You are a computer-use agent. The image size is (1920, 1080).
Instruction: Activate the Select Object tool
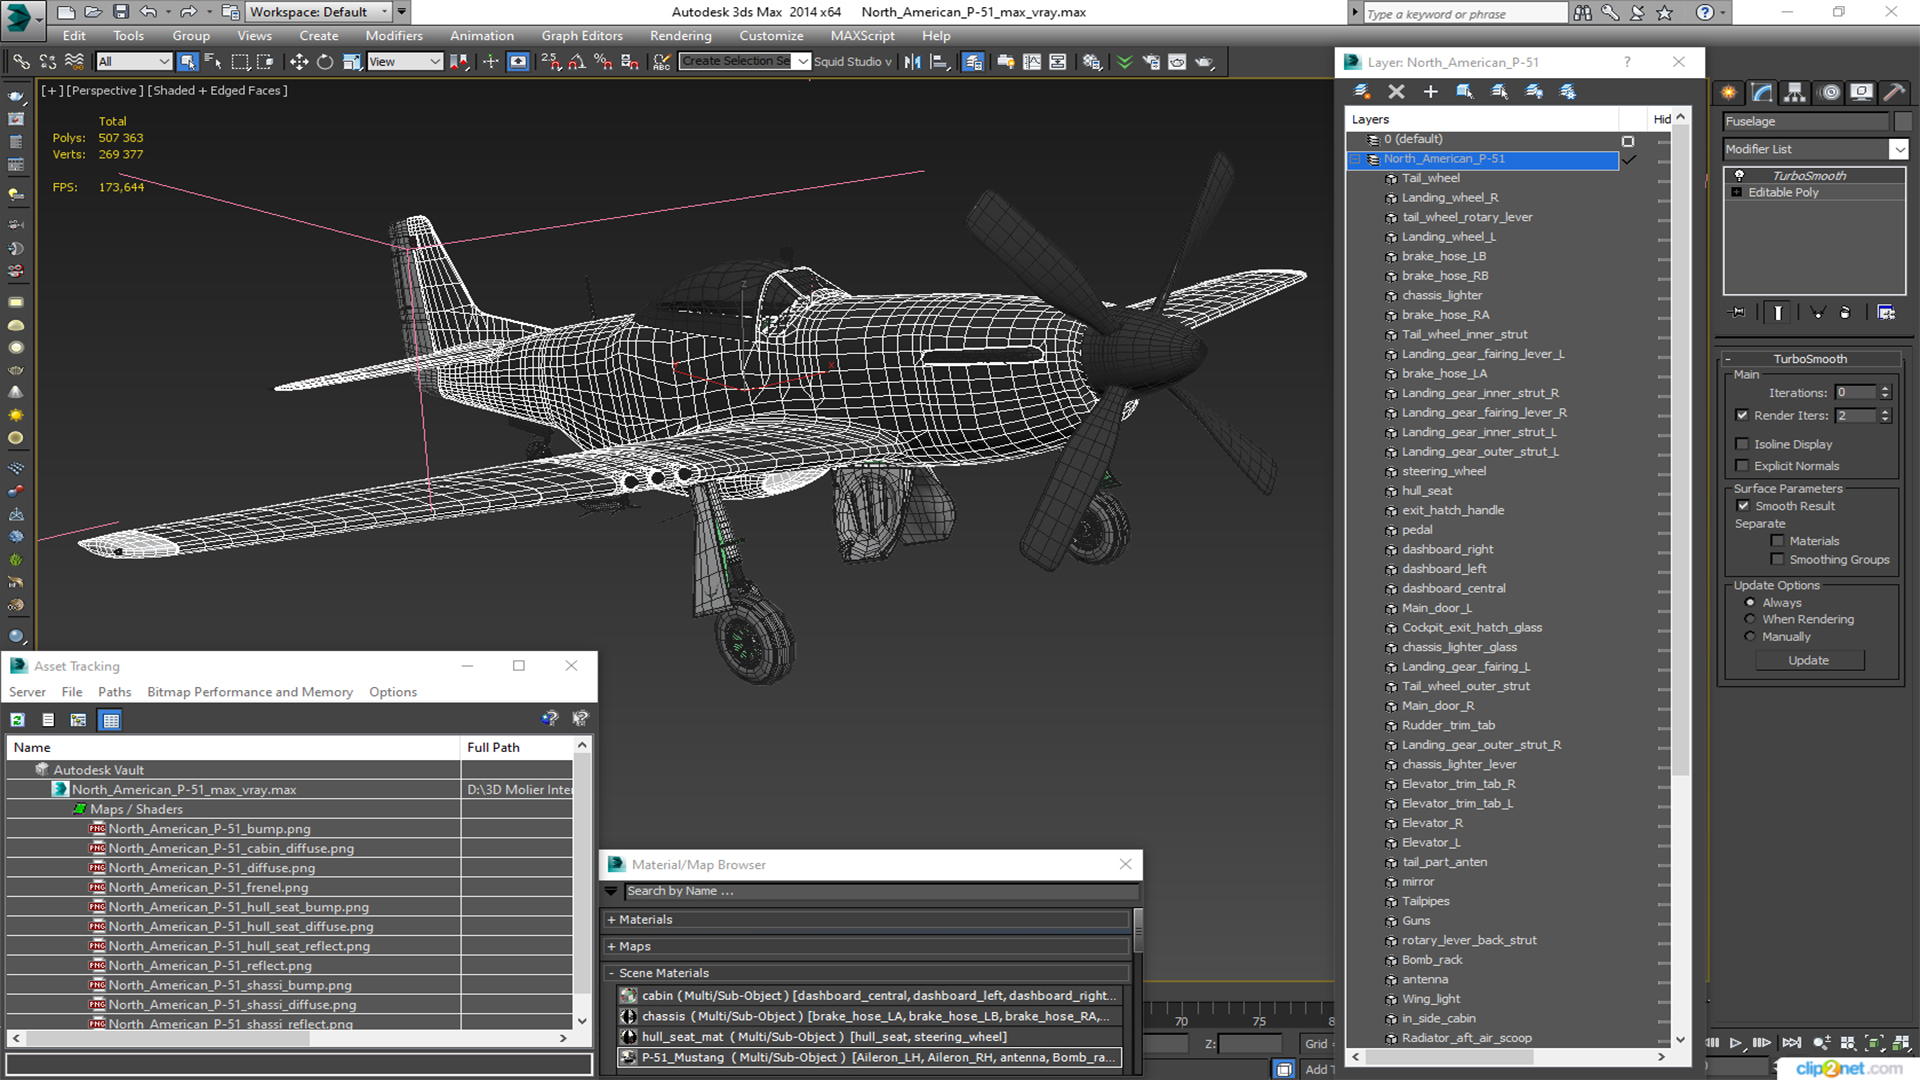coord(187,62)
